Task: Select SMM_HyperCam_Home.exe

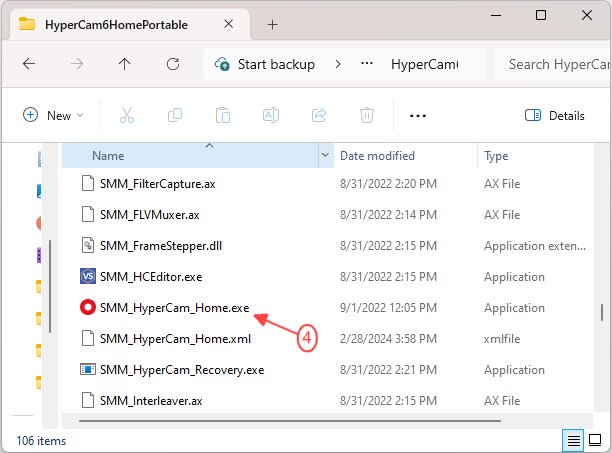Action: (x=174, y=308)
